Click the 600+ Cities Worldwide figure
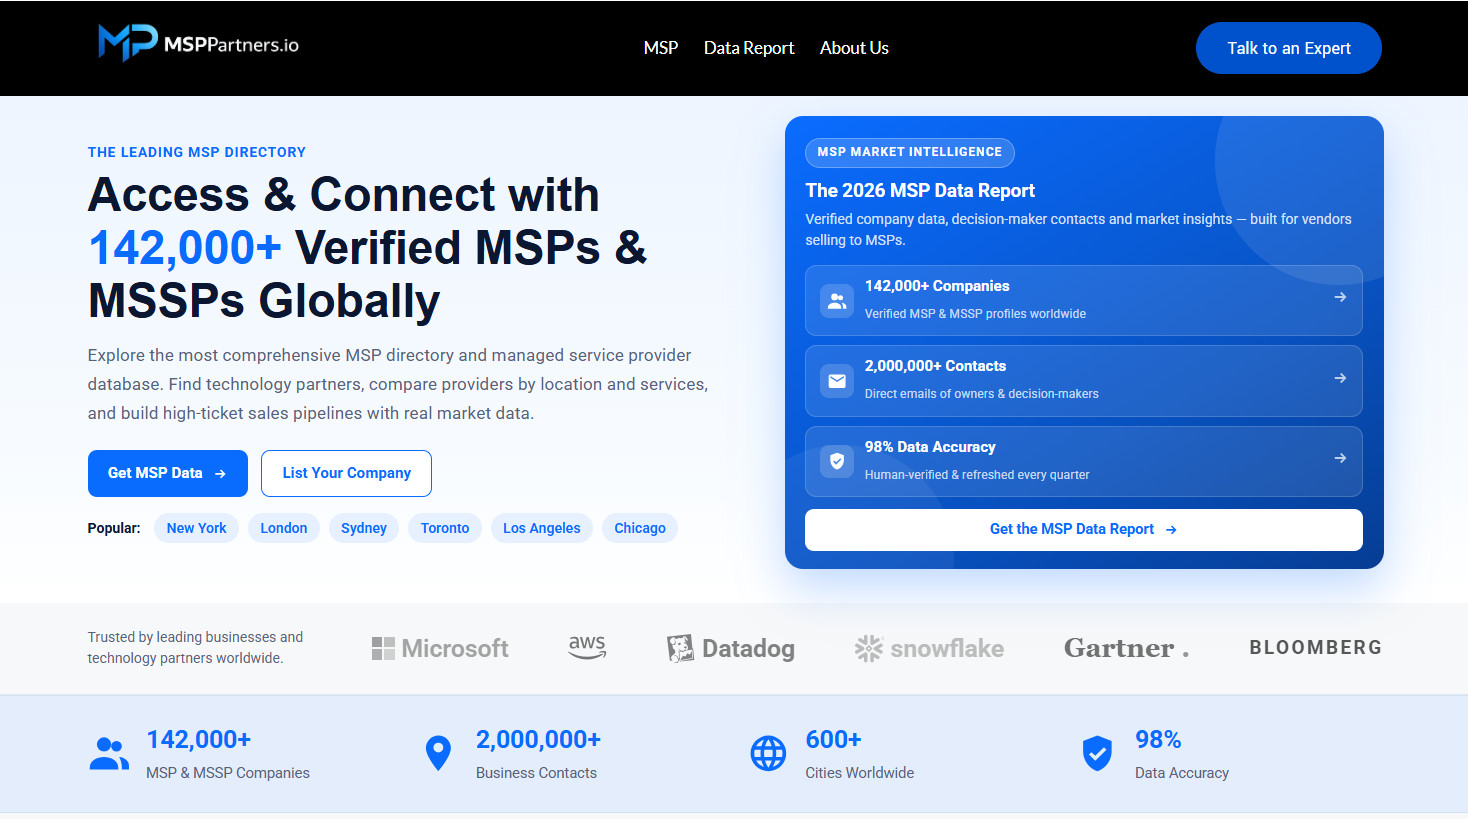This screenshot has width=1468, height=819. [834, 739]
